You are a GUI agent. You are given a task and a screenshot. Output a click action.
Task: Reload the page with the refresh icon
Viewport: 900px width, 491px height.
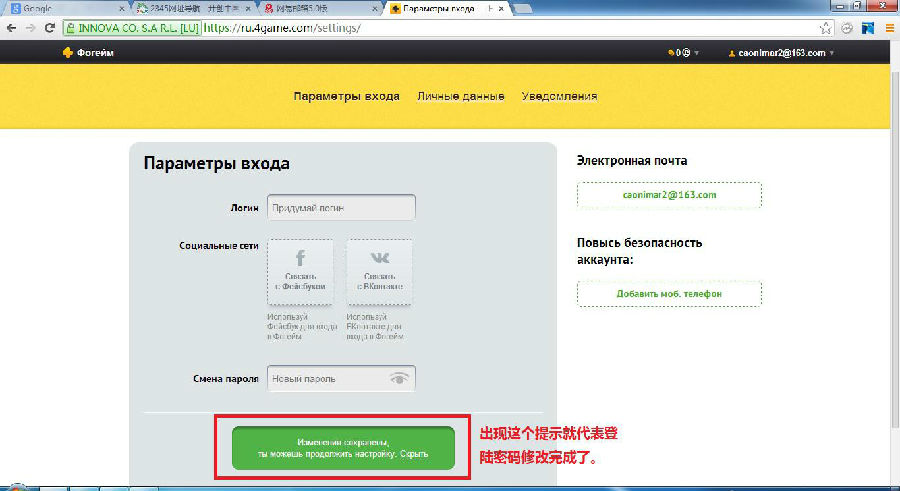[x=49, y=28]
